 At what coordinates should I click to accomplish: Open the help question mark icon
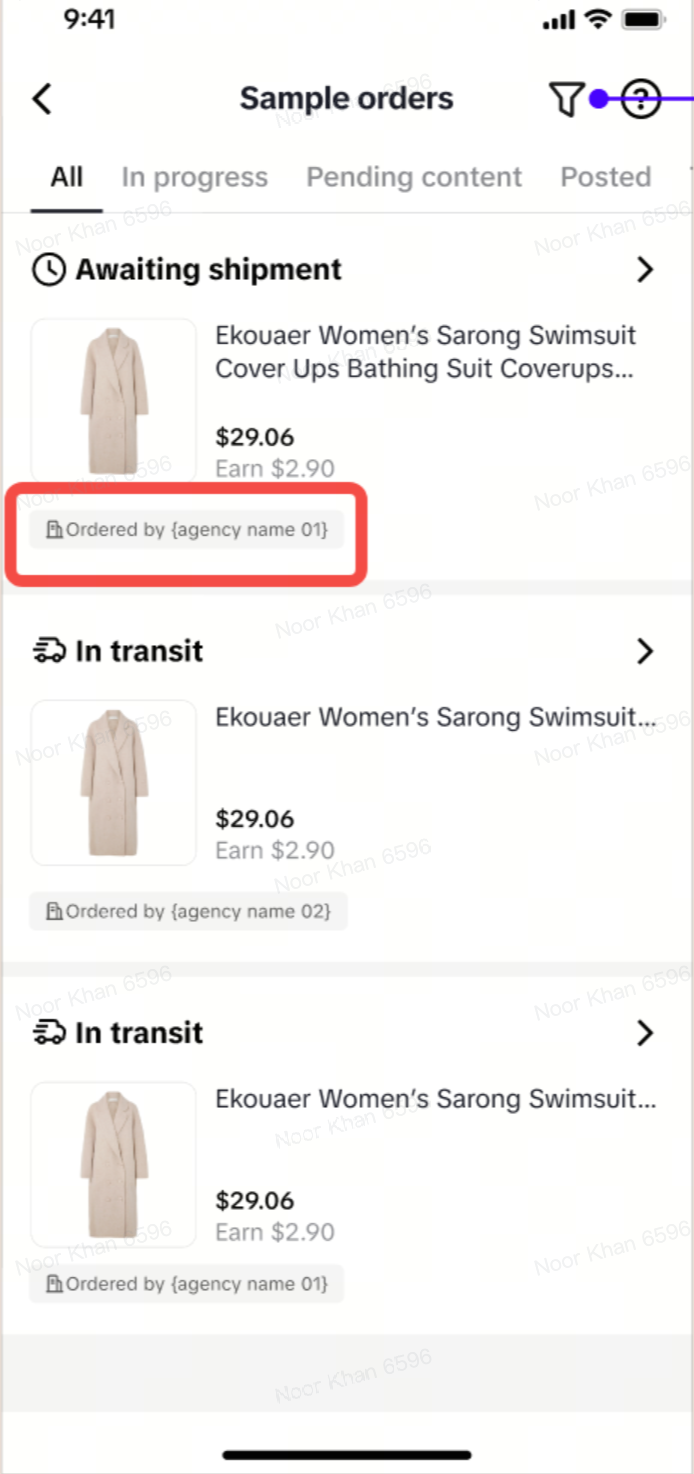641,99
